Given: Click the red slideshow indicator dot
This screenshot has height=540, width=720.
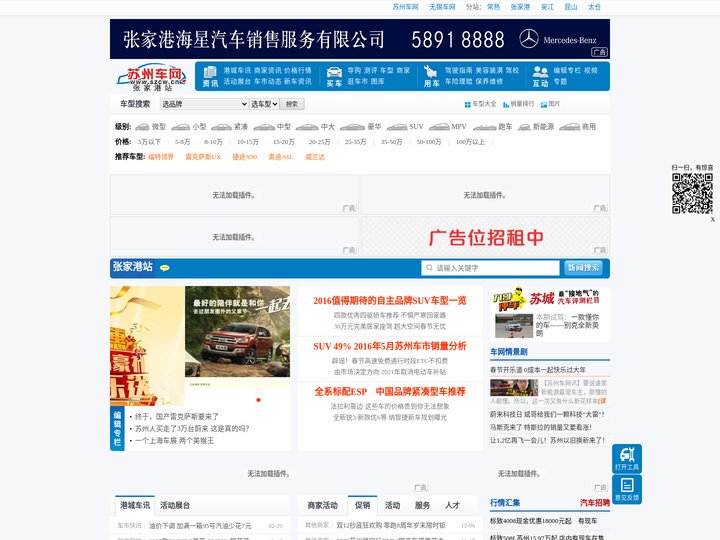Looking at the screenshot, I should pos(259,400).
